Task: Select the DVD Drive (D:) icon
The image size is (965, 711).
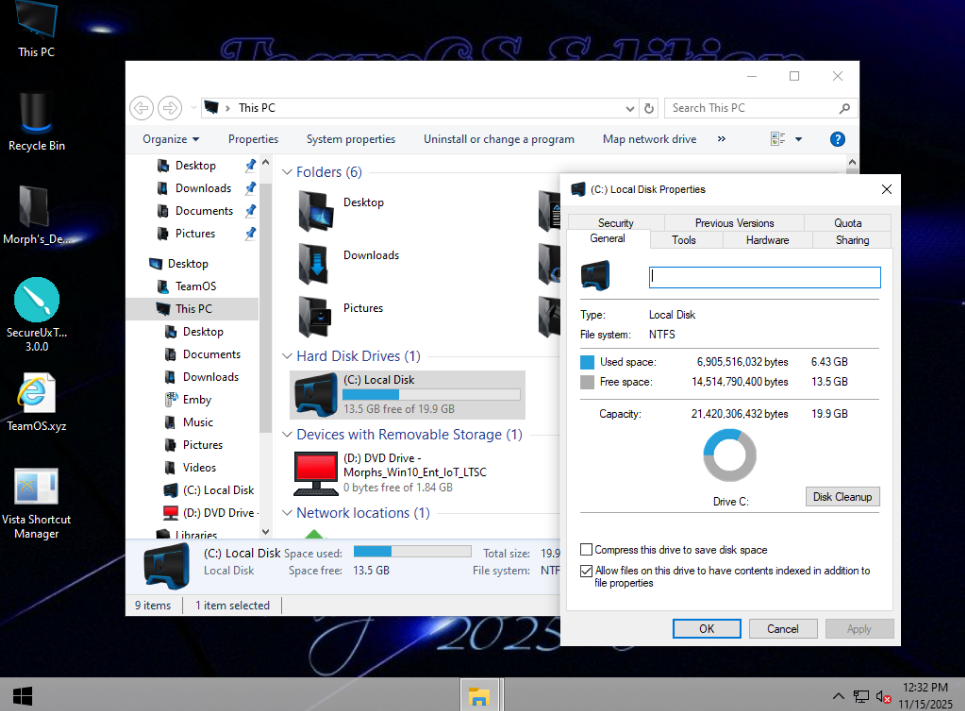Action: [316, 472]
